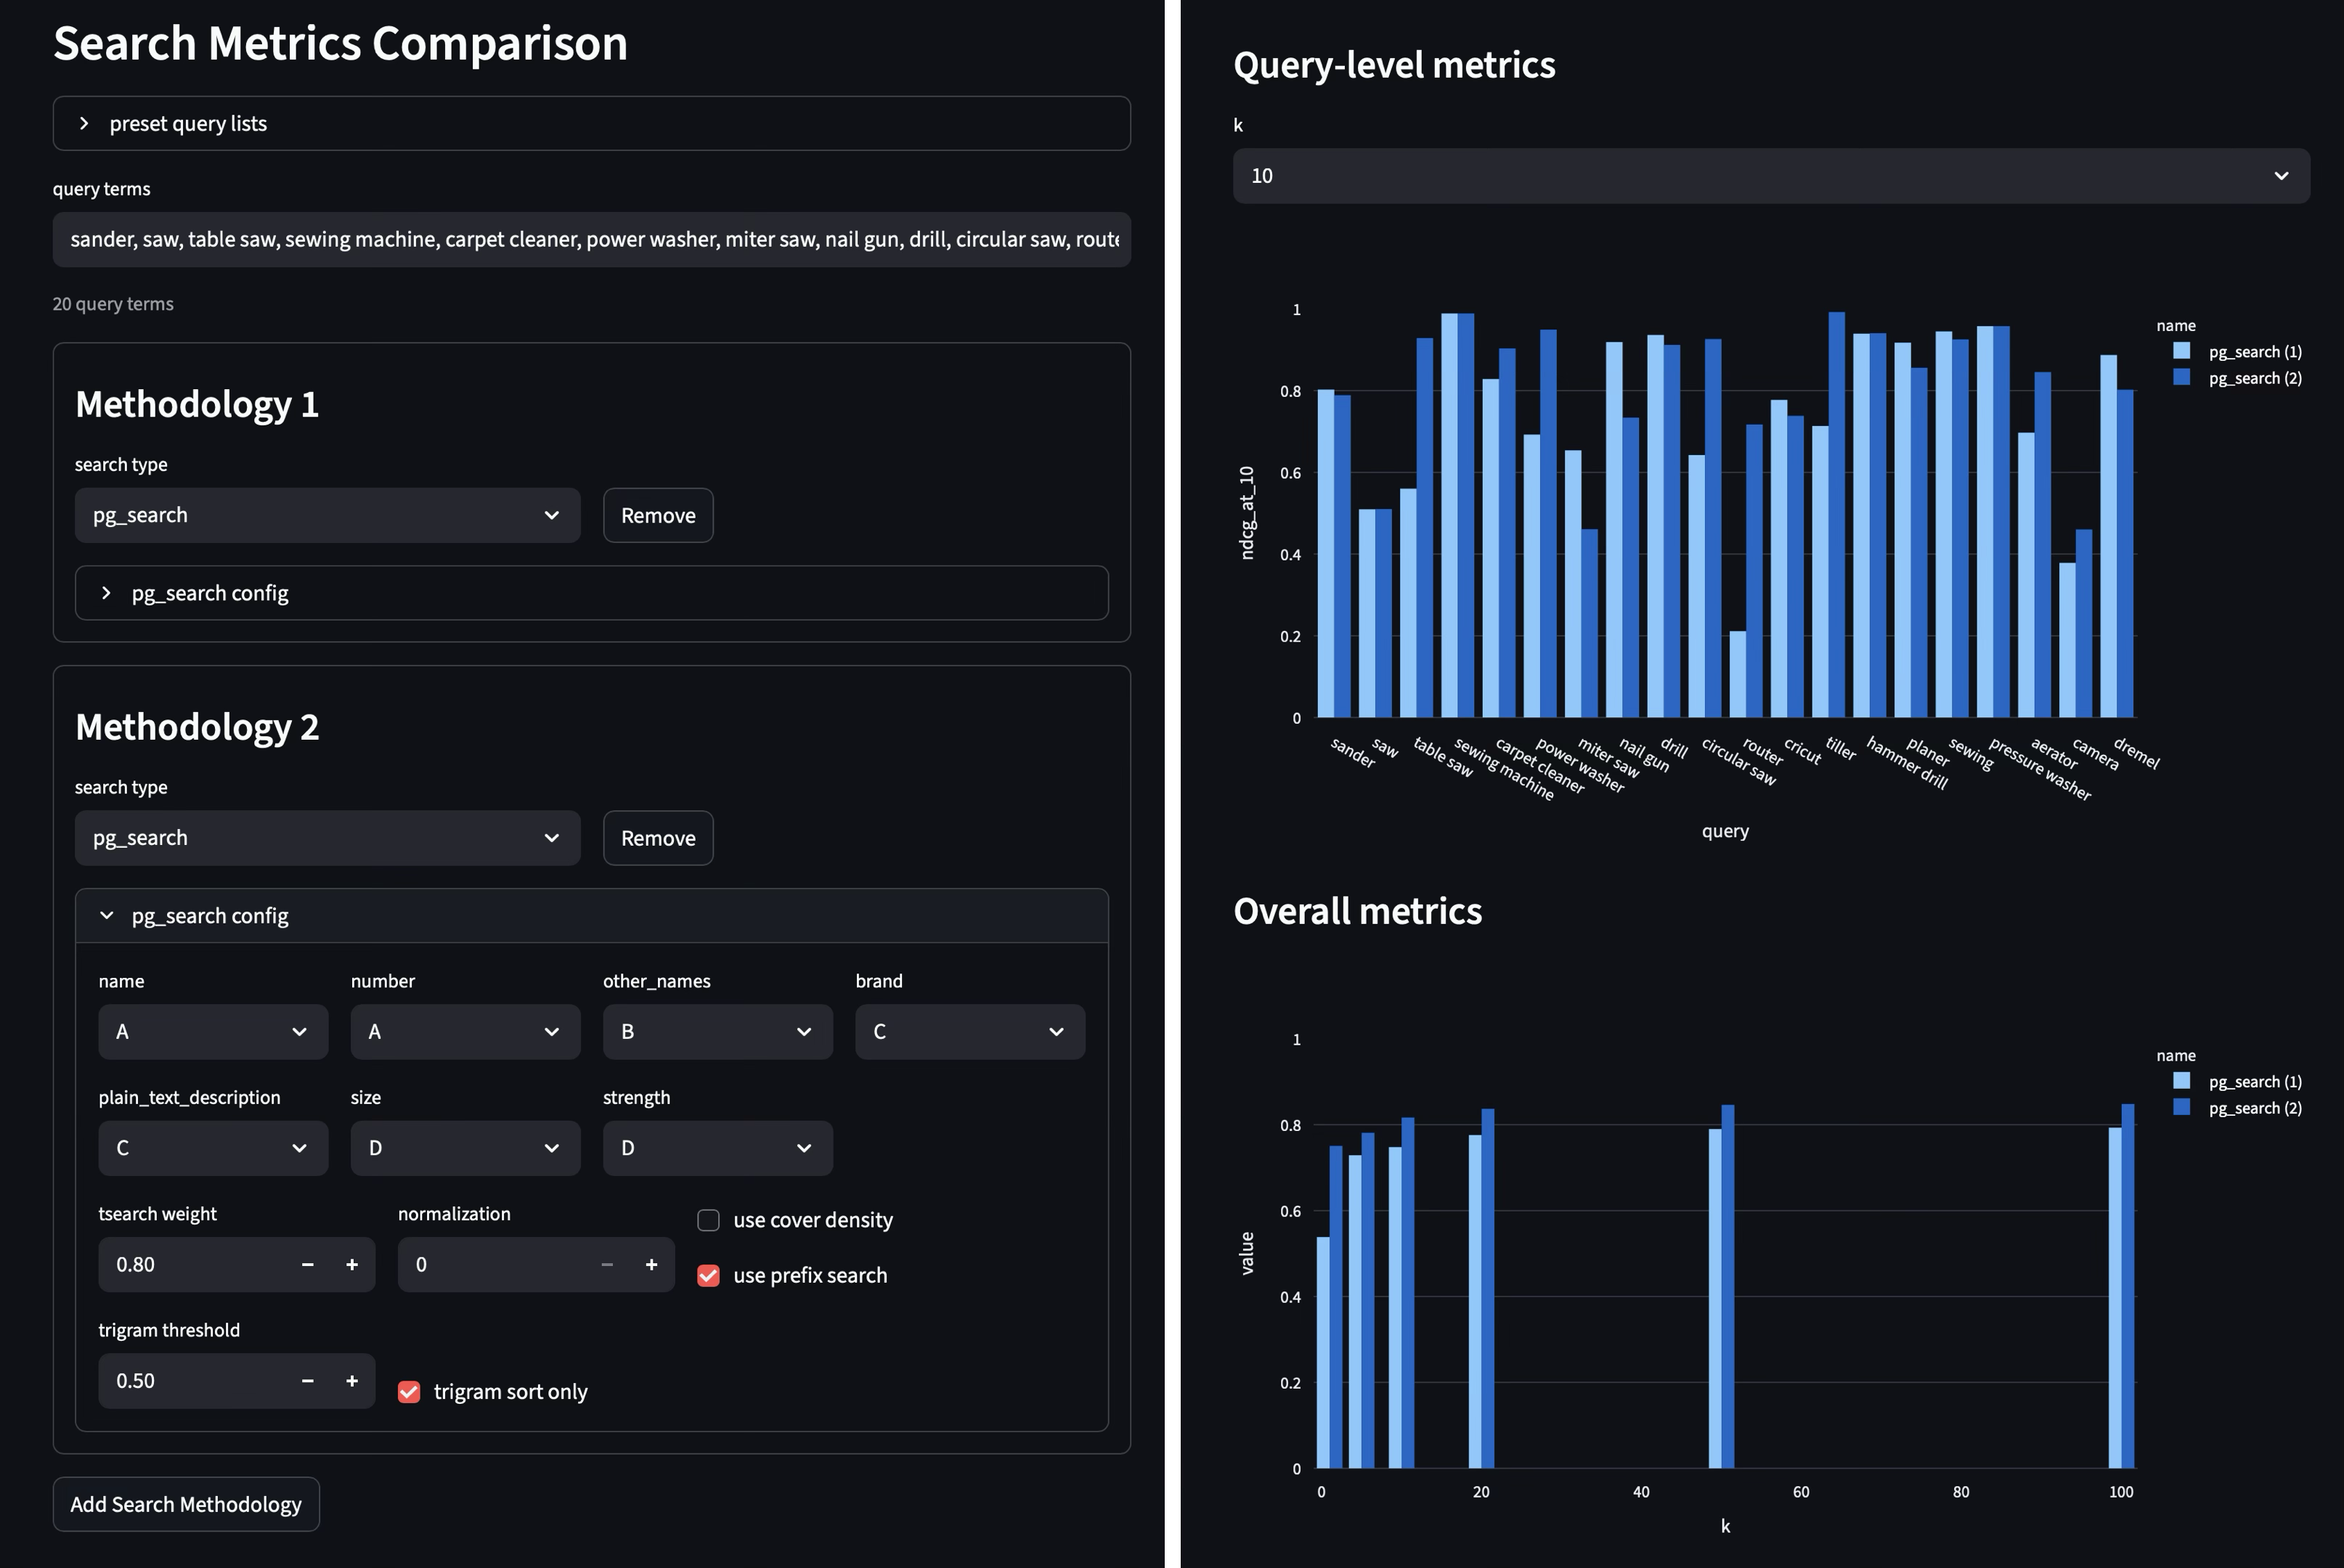The height and width of the screenshot is (1568, 2344).
Task: Increase normalization with plus icon
Action: click(651, 1265)
